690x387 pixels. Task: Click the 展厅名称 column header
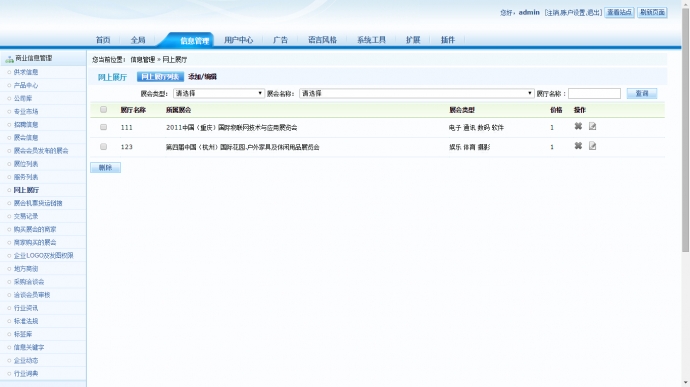click(133, 110)
